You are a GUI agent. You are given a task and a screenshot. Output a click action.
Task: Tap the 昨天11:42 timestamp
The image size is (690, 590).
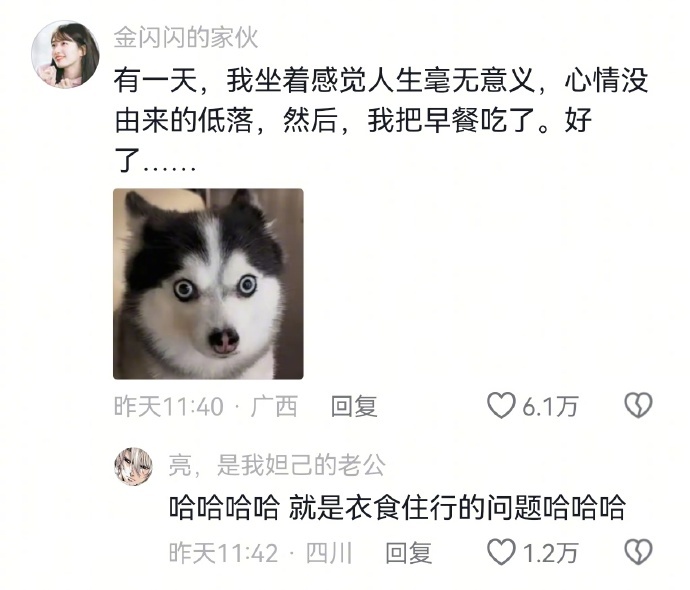[224, 553]
